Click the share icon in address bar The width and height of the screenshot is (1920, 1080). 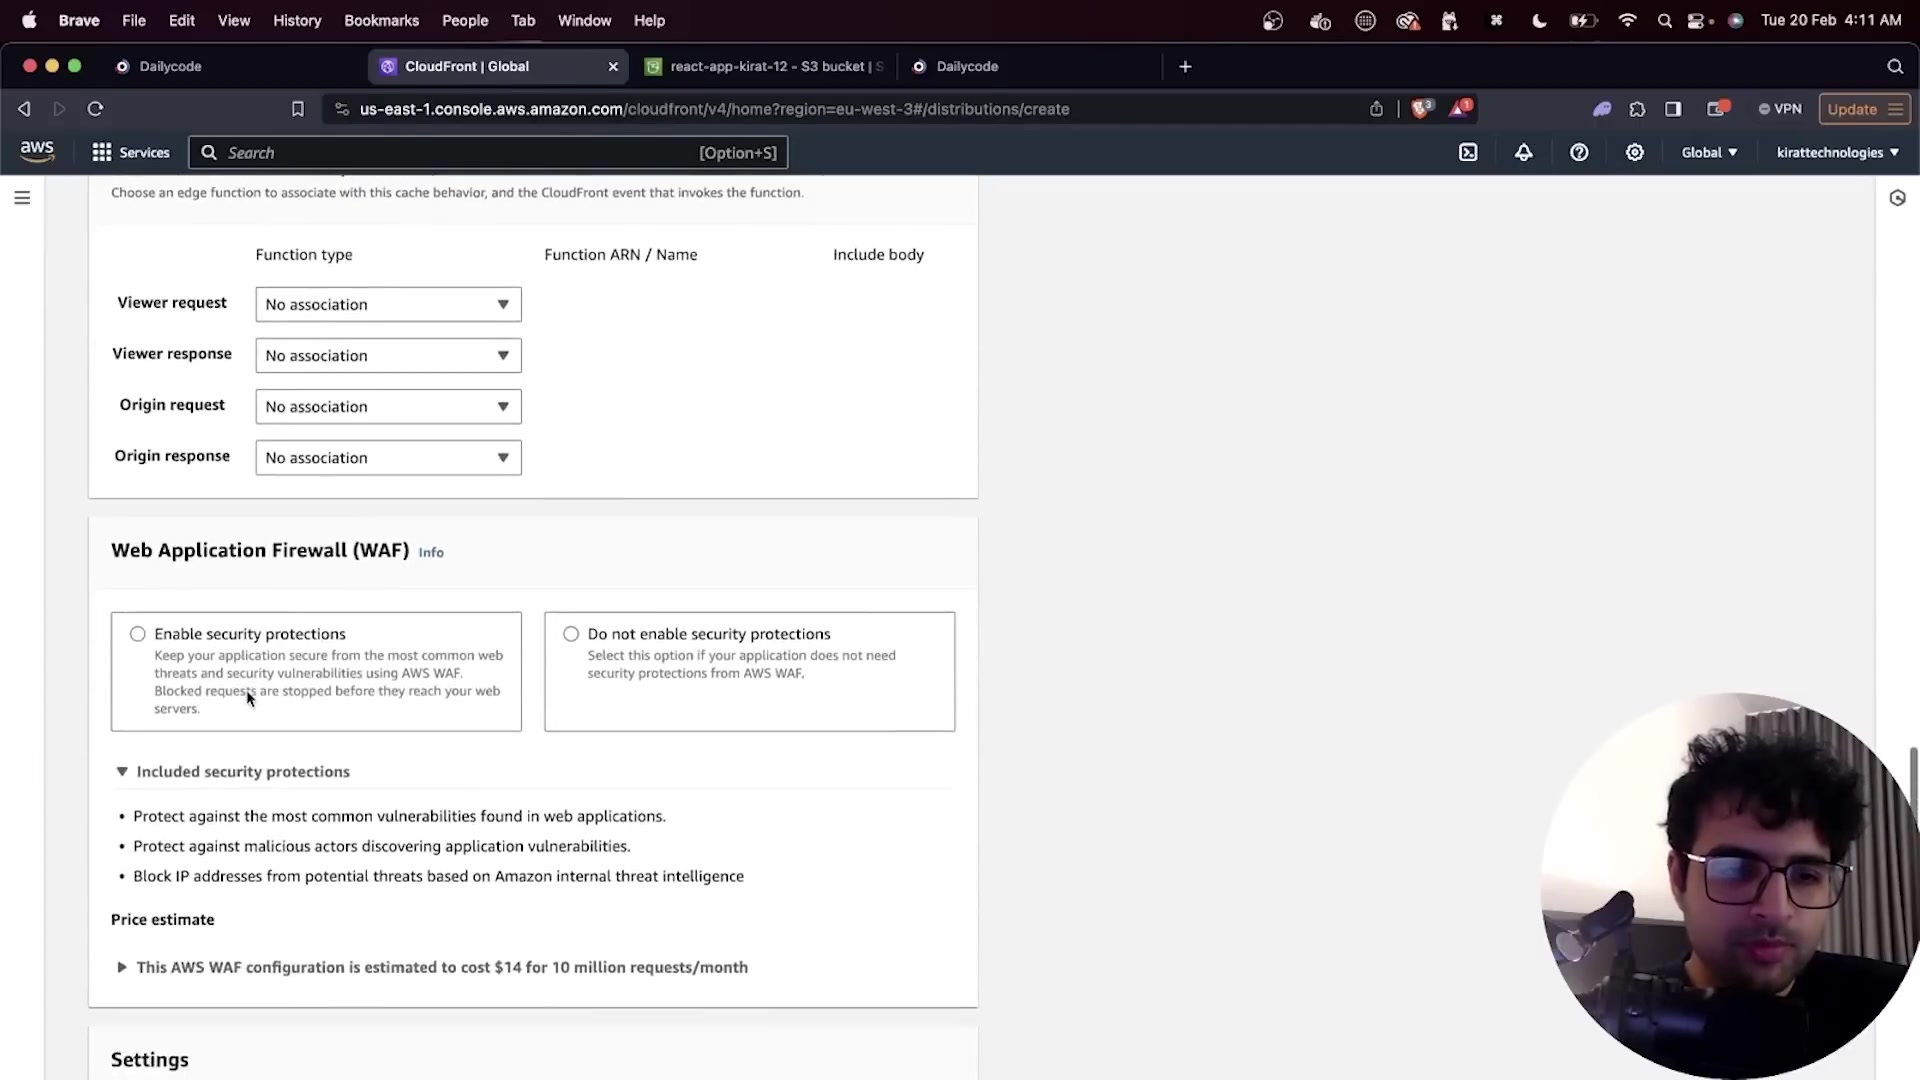coord(1376,109)
